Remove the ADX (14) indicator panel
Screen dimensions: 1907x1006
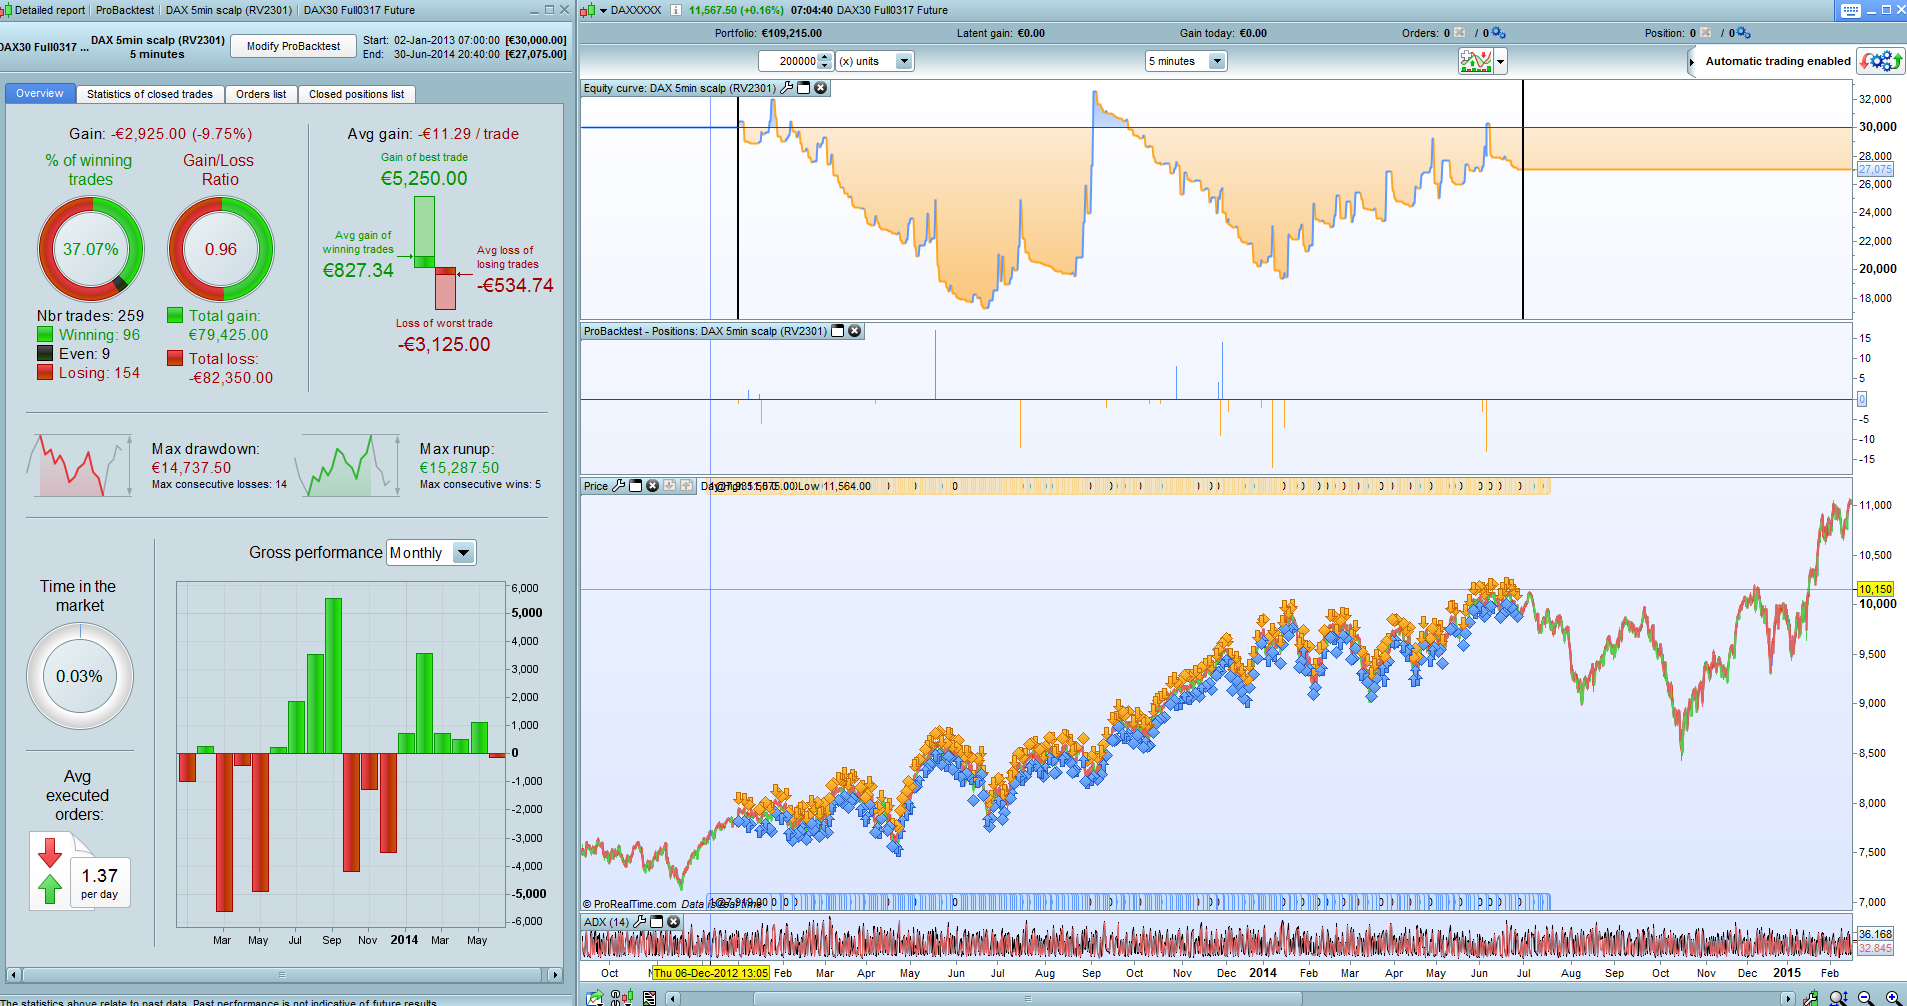pyautogui.click(x=674, y=922)
